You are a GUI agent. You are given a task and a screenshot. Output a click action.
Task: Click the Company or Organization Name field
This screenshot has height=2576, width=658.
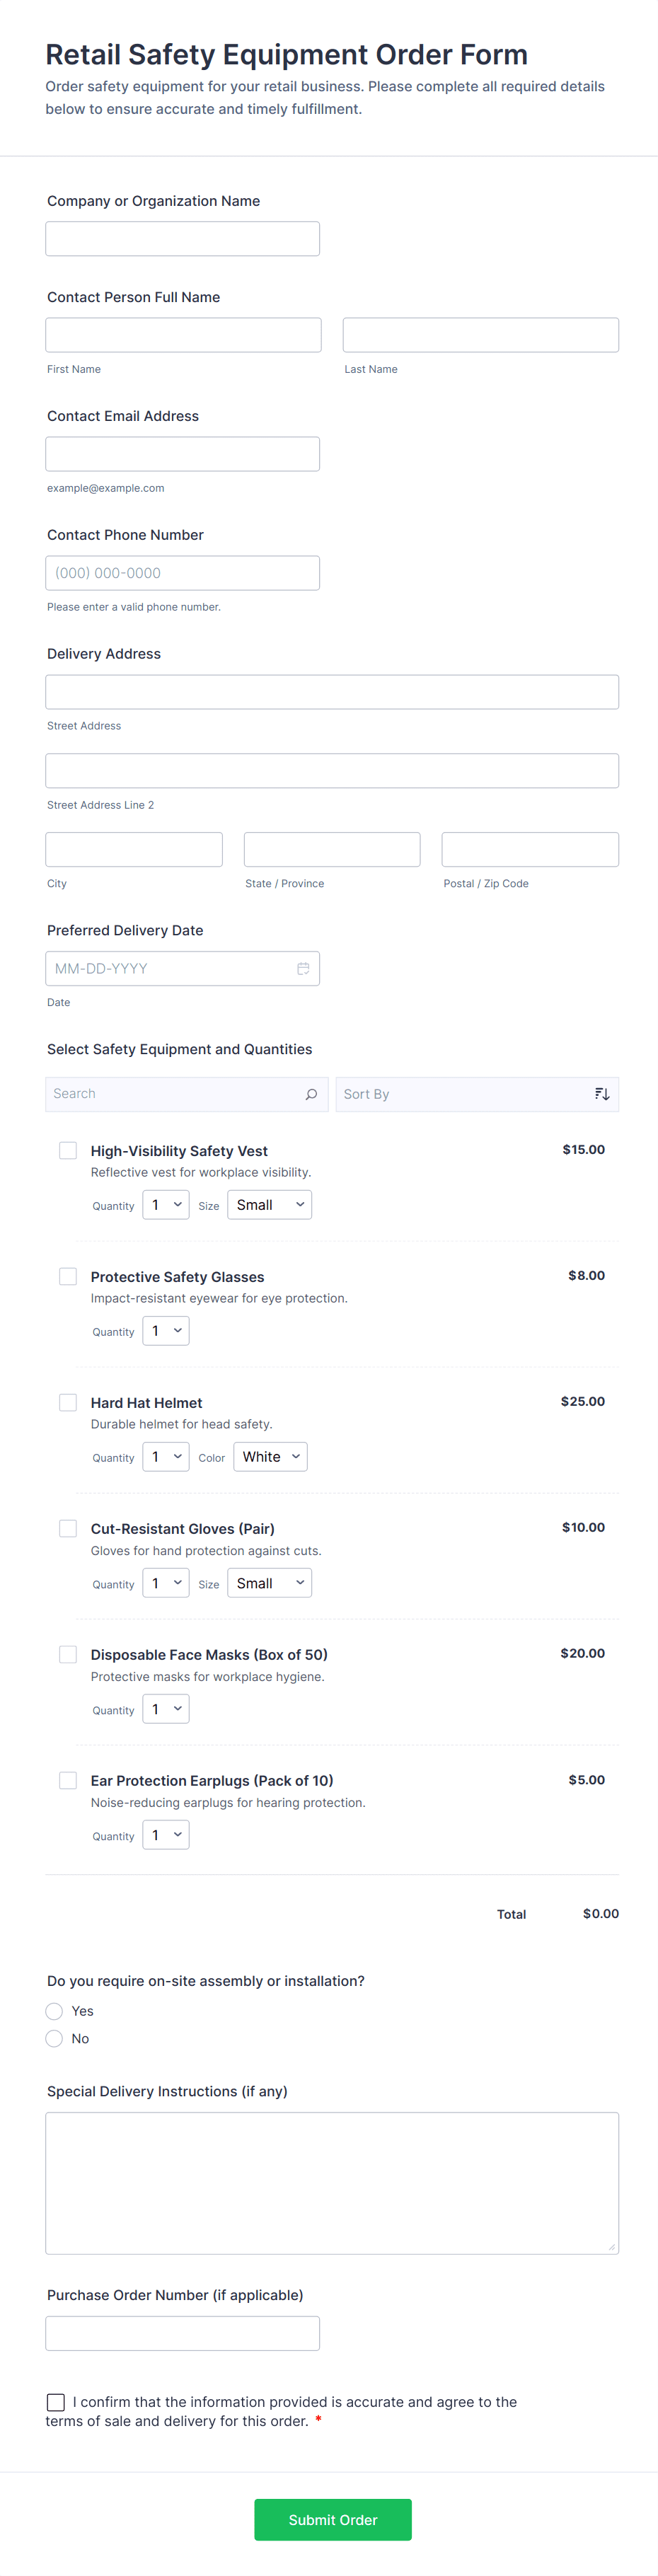pos(182,239)
